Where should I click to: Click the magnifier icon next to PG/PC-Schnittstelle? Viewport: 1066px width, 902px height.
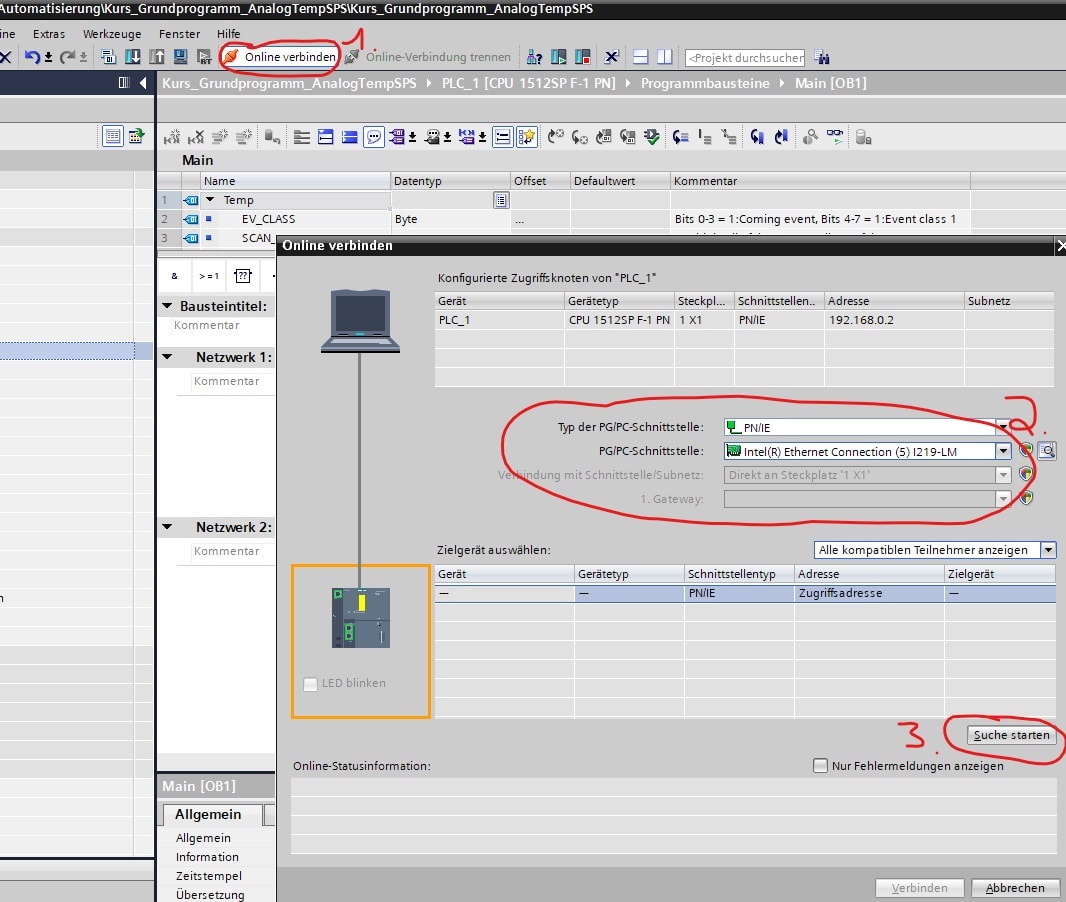click(x=1046, y=451)
